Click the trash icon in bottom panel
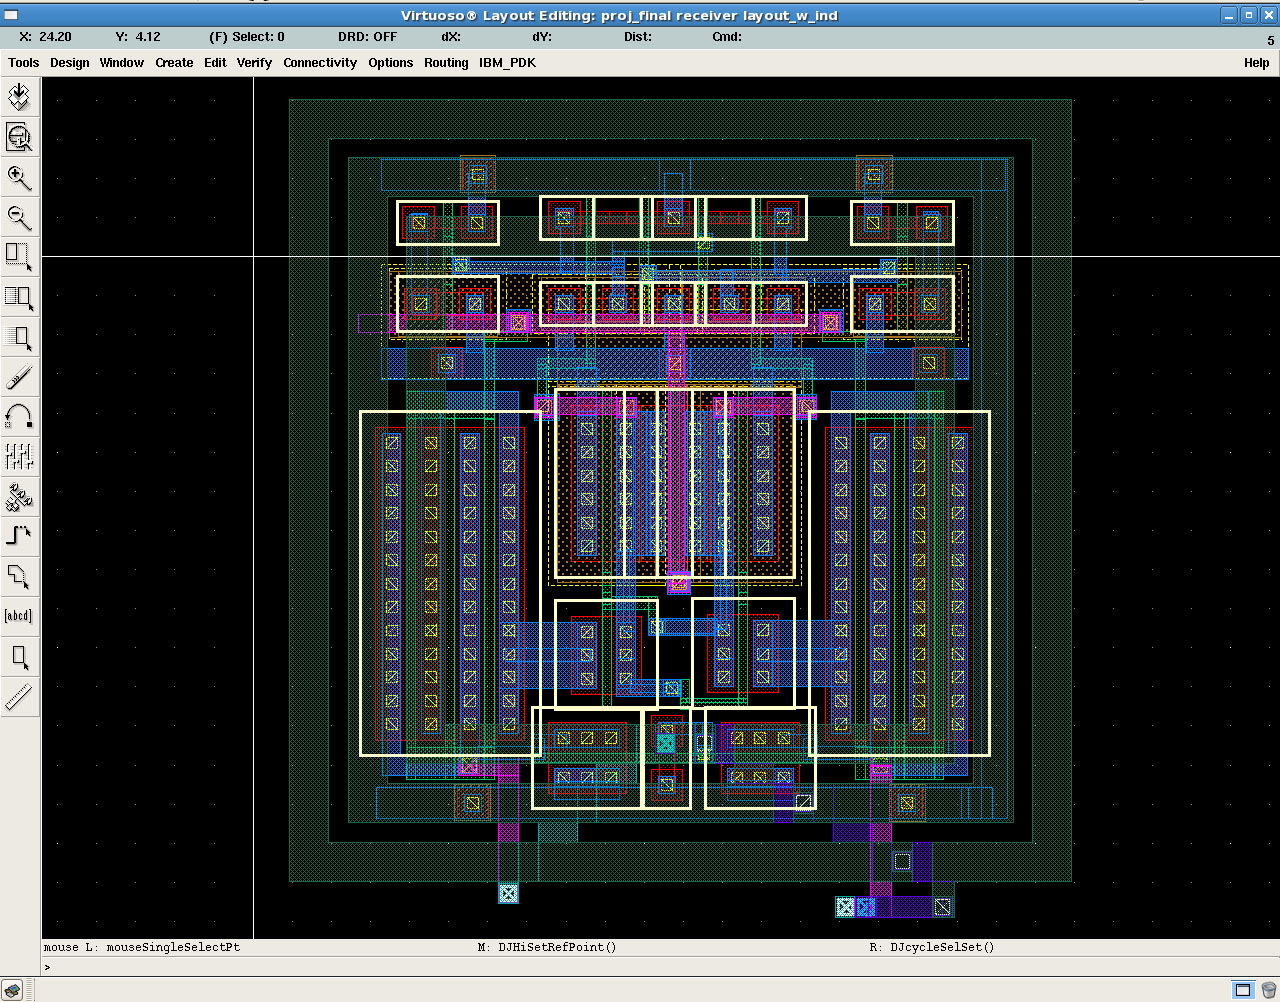Viewport: 1280px width, 1002px height. pyautogui.click(x=1268, y=990)
